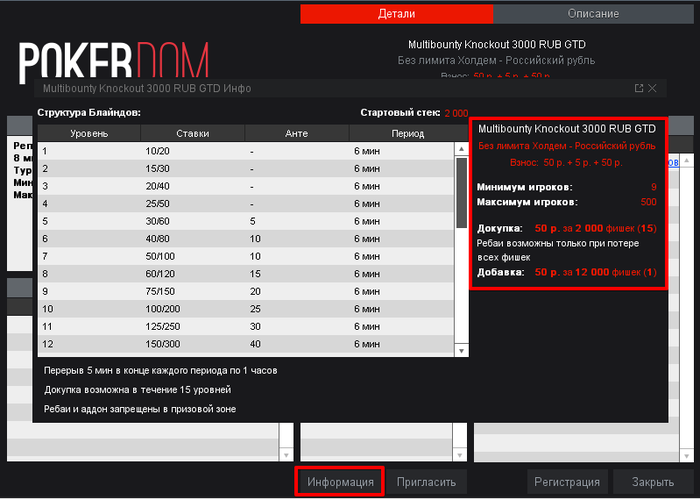Click the partially hidden blue link behind dialog

[673, 163]
